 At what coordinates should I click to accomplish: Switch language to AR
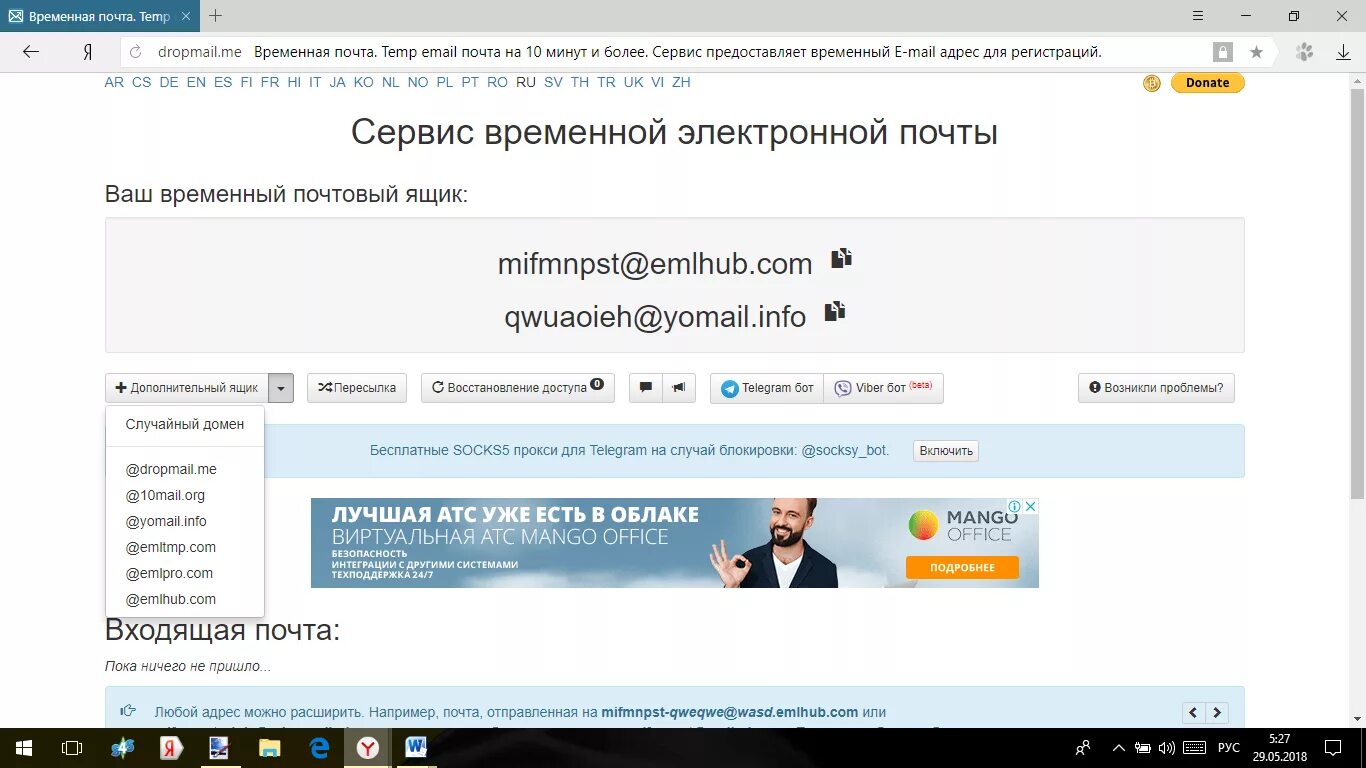click(114, 82)
